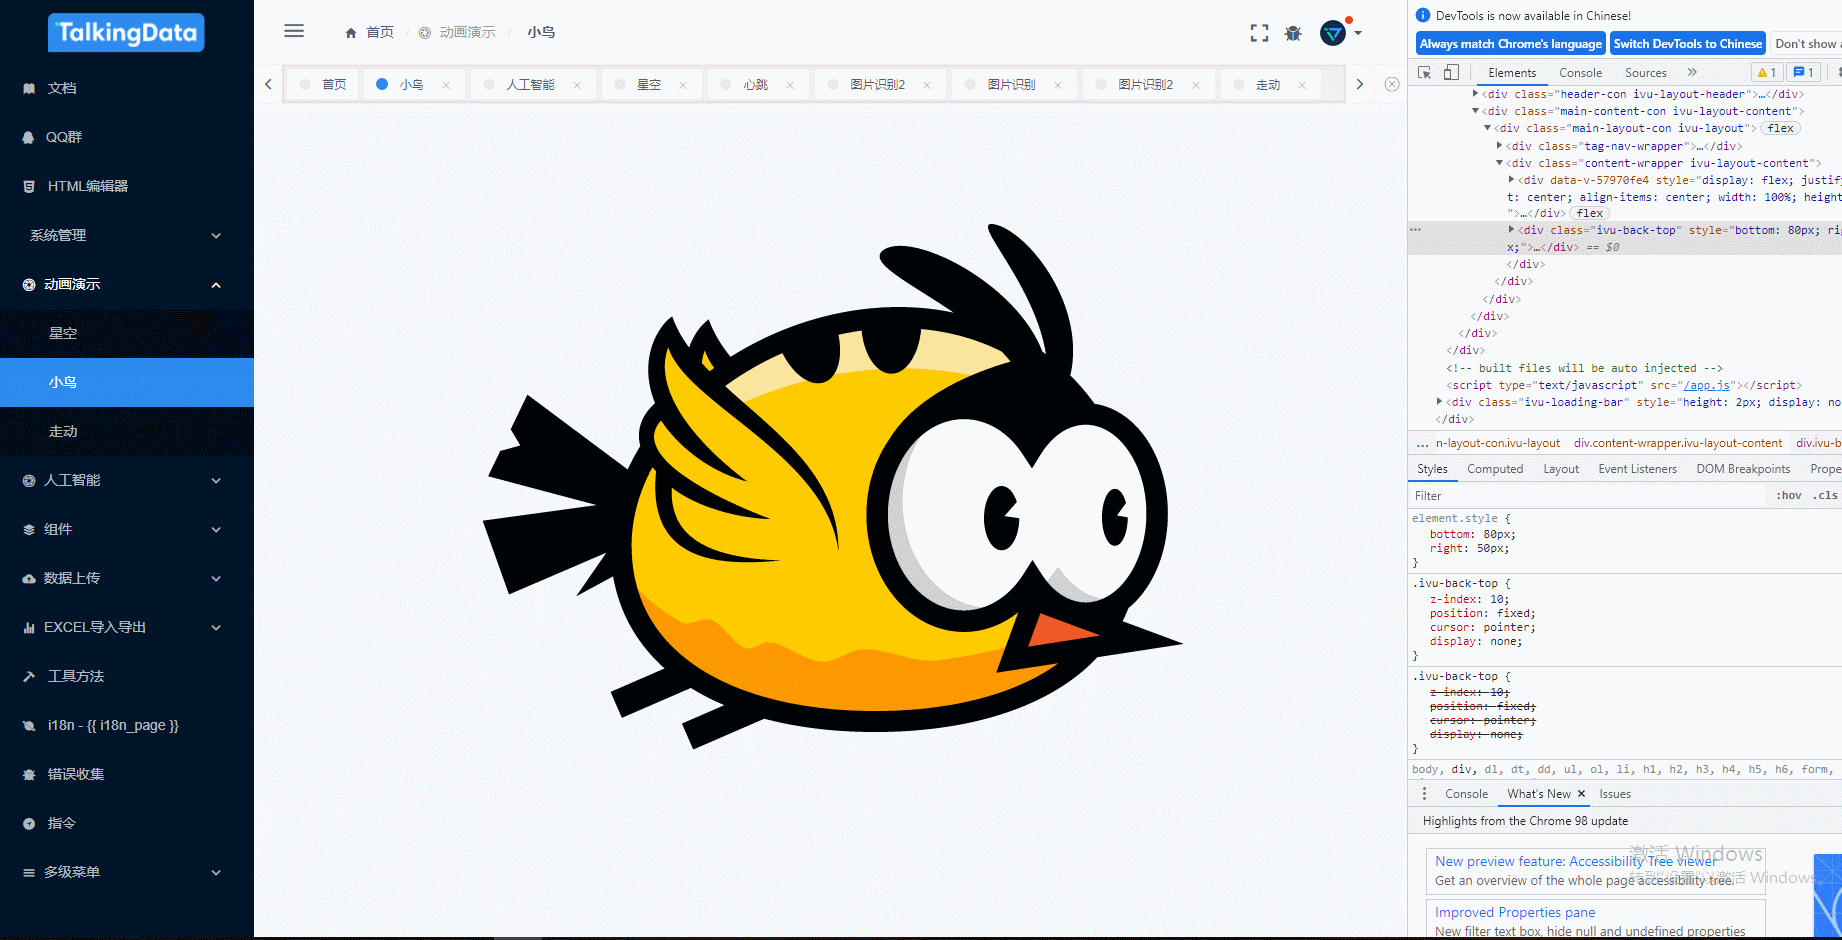Click the hamburger menu icon to collapse sidebar

tap(293, 31)
